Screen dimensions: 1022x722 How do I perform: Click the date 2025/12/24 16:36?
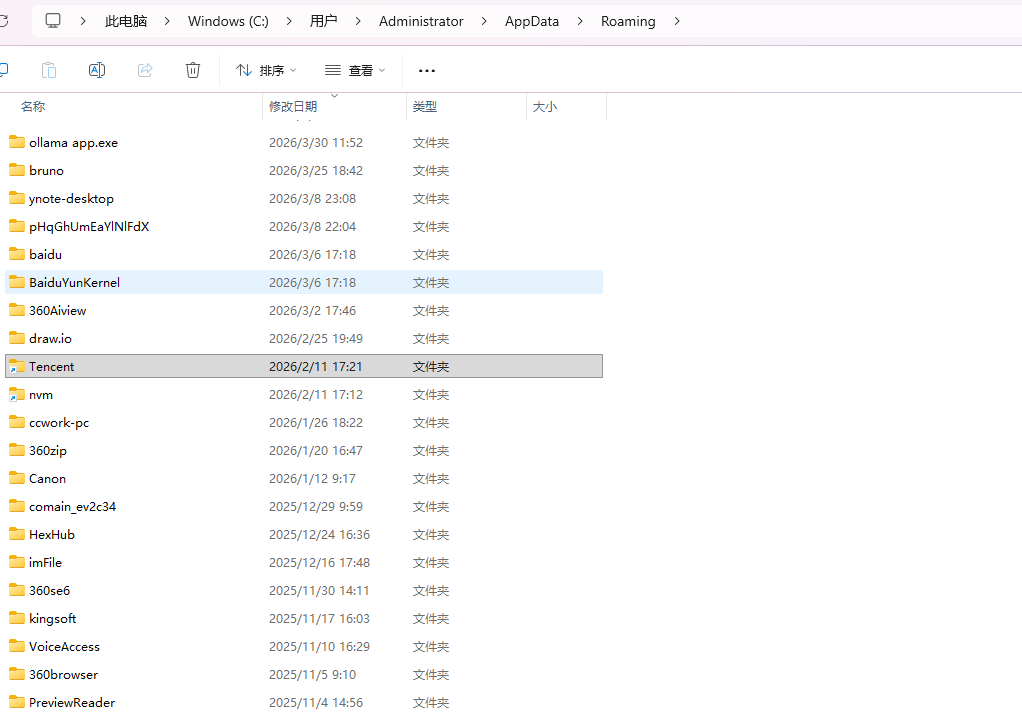click(319, 534)
